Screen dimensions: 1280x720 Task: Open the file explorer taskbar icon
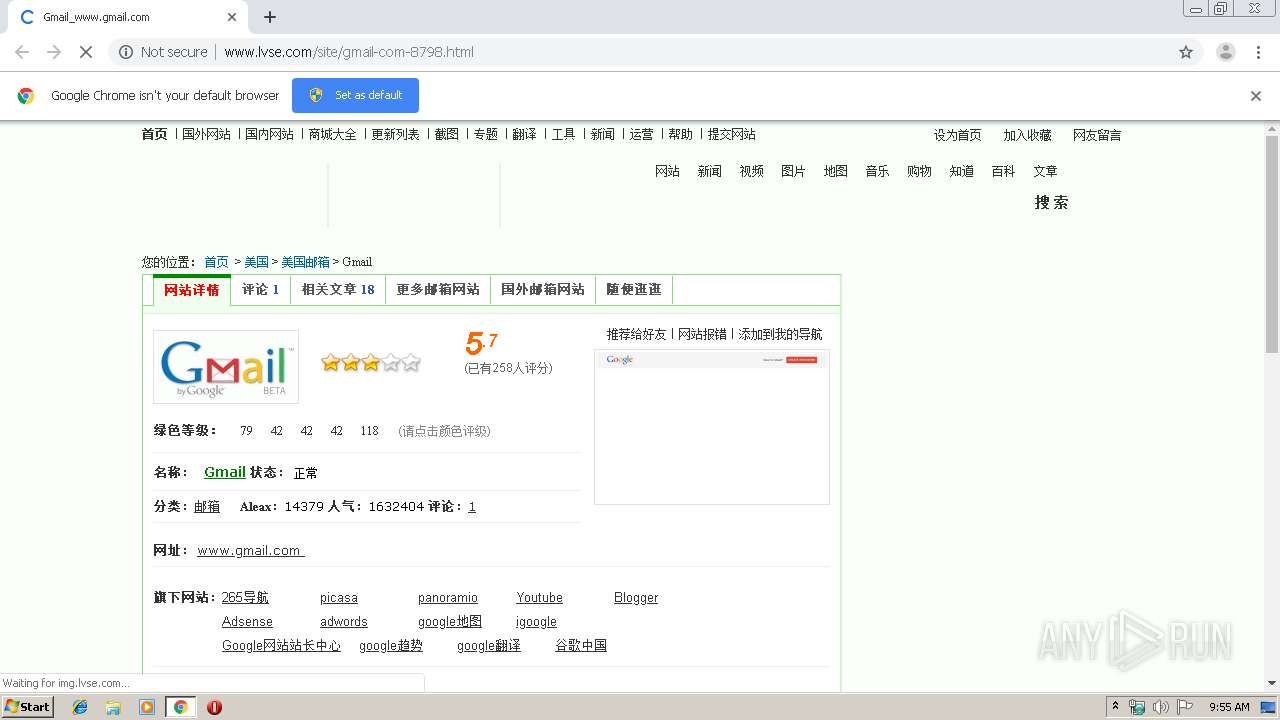tap(113, 707)
